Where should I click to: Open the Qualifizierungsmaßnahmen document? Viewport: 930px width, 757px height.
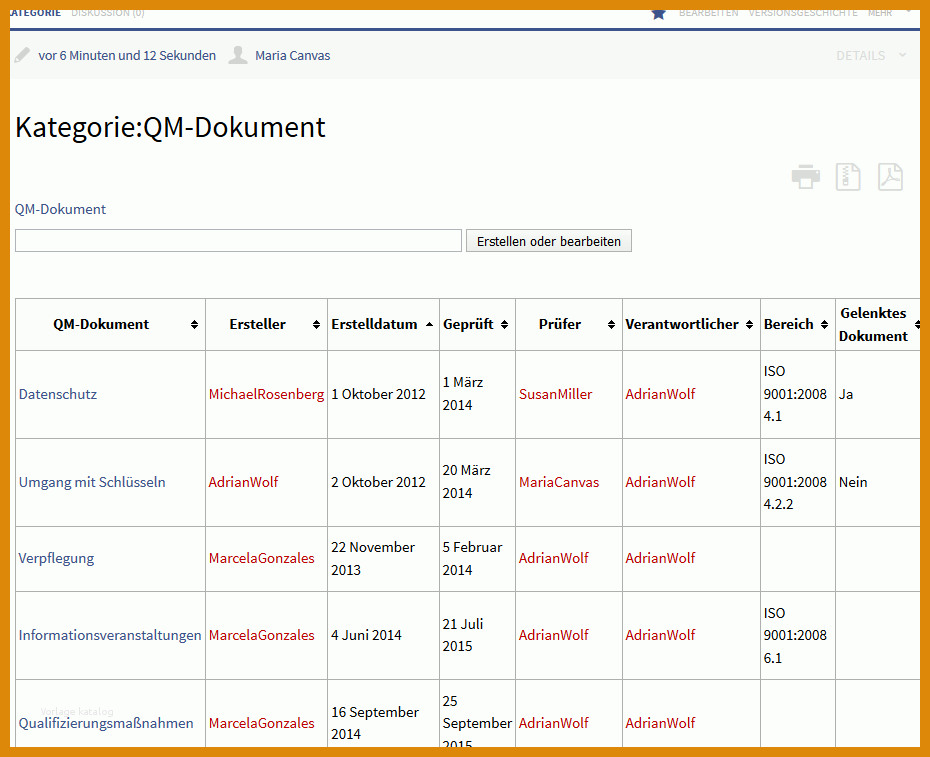coord(106,724)
